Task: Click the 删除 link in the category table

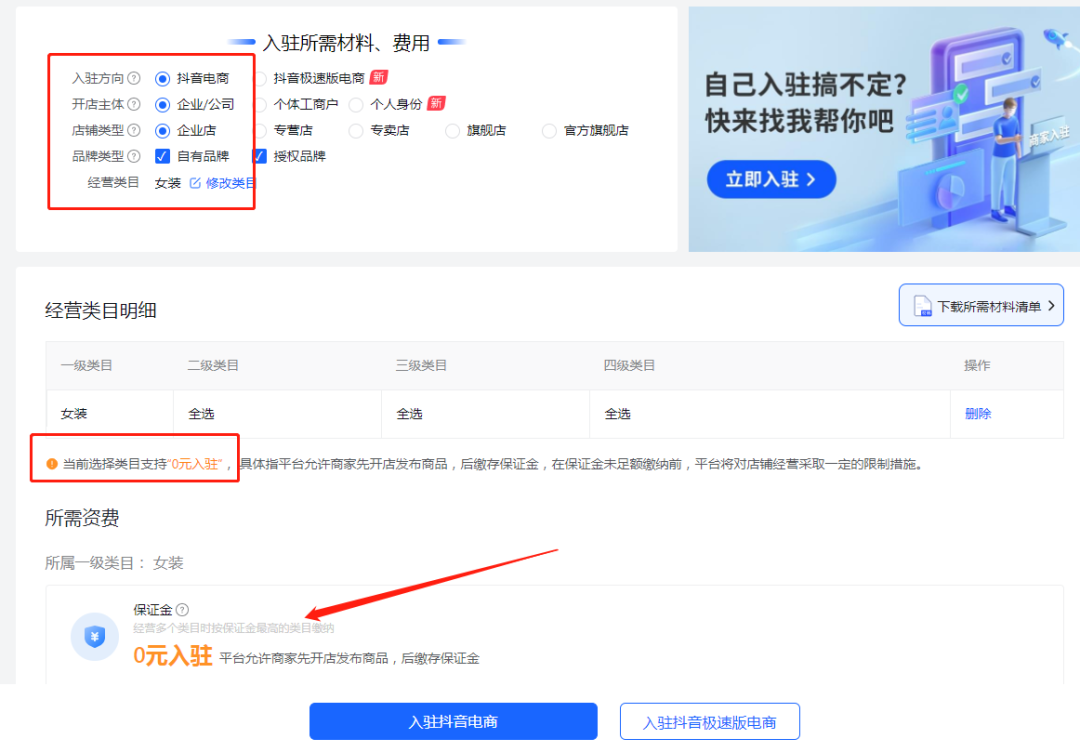Action: tap(976, 414)
